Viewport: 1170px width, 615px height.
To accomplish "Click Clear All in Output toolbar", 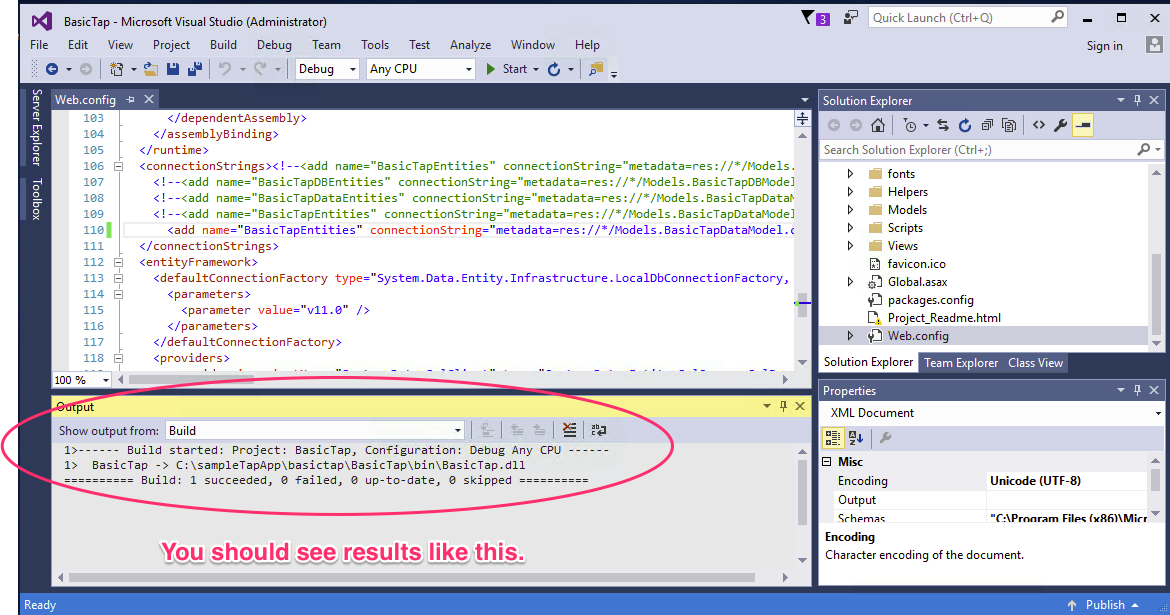I will pyautogui.click(x=569, y=430).
